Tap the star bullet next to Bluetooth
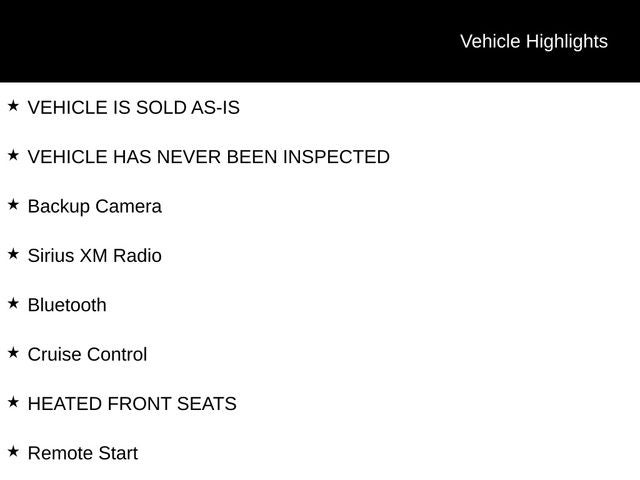640x480 pixels. [x=13, y=303]
